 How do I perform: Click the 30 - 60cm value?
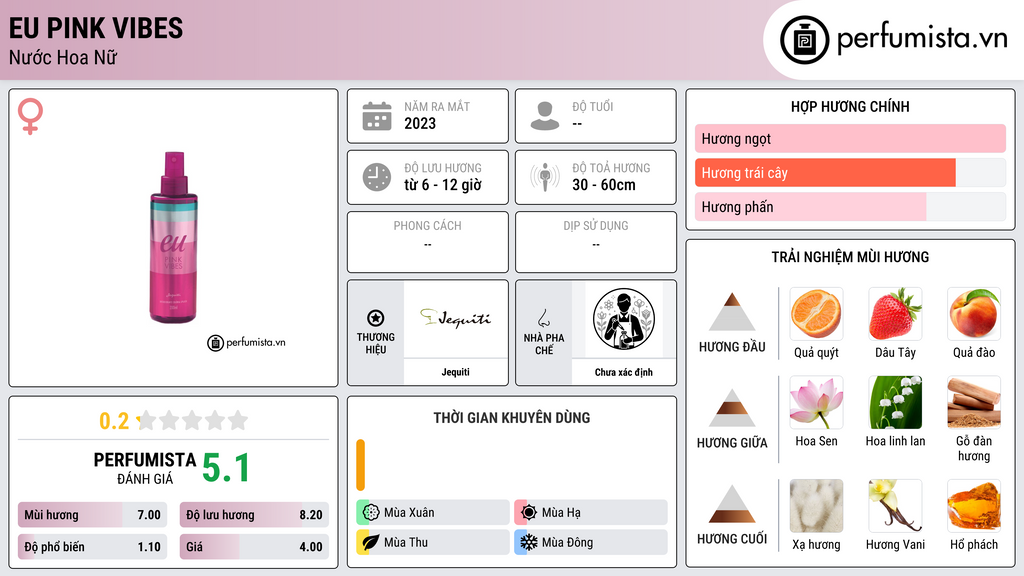(x=604, y=185)
